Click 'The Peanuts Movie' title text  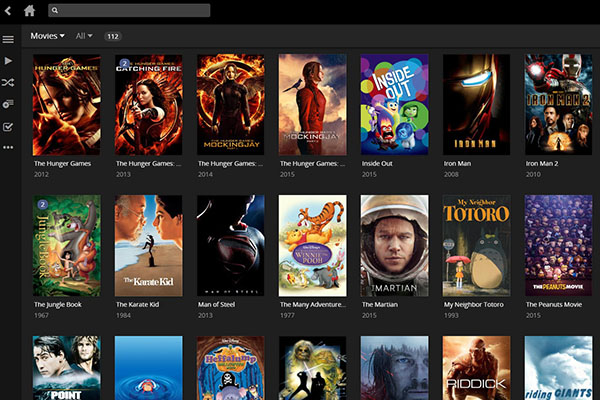click(x=554, y=305)
